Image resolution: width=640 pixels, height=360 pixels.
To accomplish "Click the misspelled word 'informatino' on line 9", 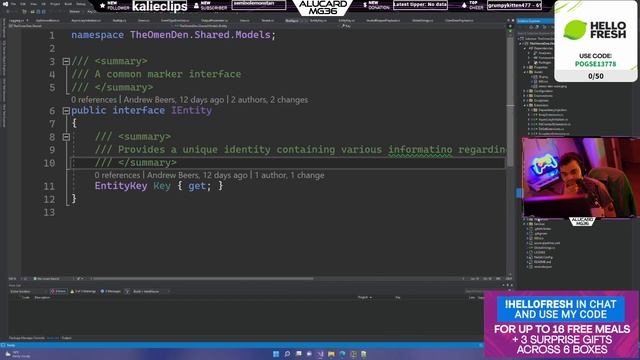I will tap(420, 149).
